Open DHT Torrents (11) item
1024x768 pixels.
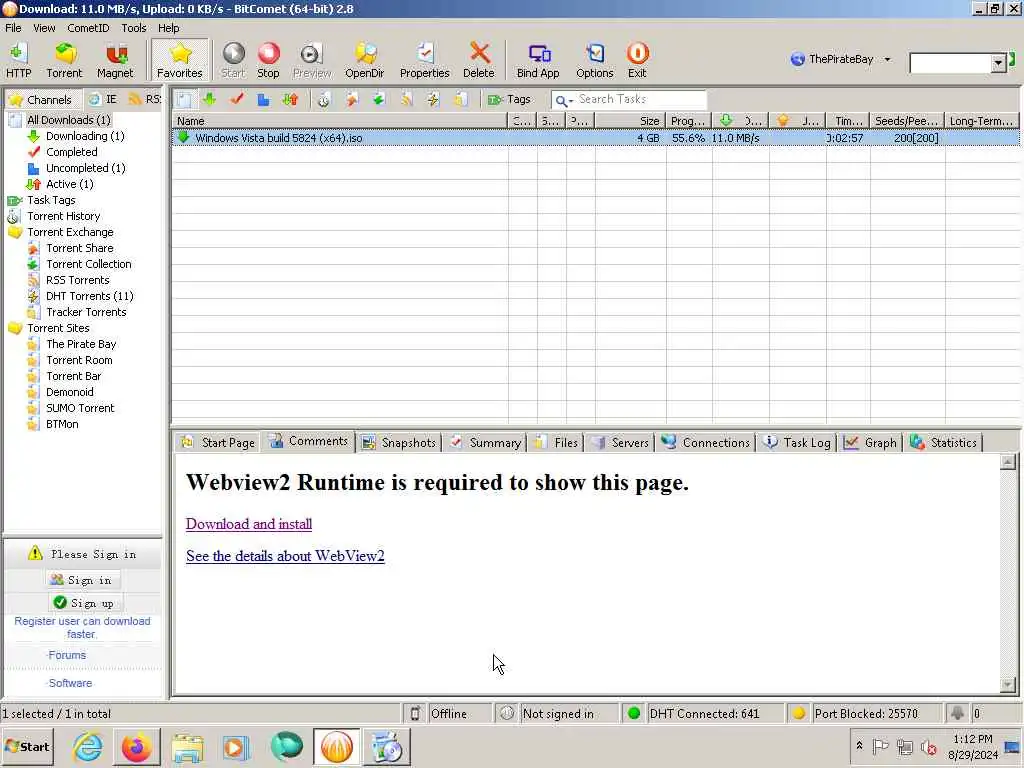click(89, 296)
